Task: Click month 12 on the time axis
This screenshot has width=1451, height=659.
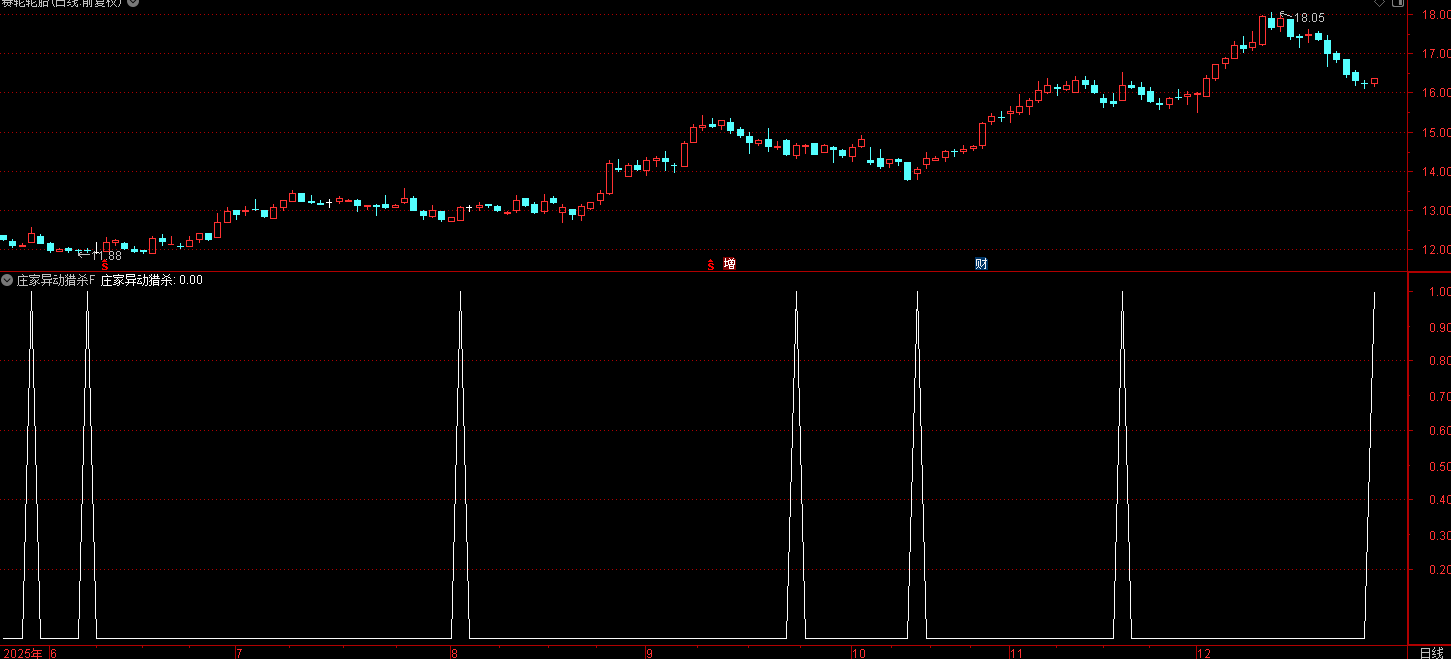Action: point(1205,654)
